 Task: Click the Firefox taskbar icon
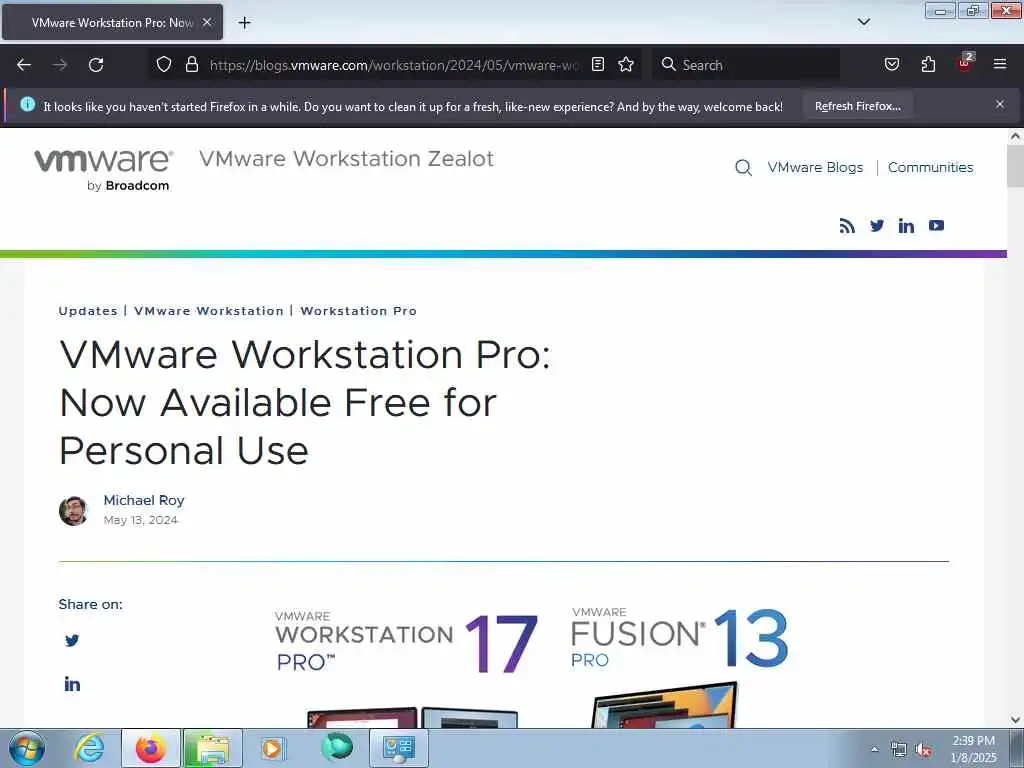(150, 748)
